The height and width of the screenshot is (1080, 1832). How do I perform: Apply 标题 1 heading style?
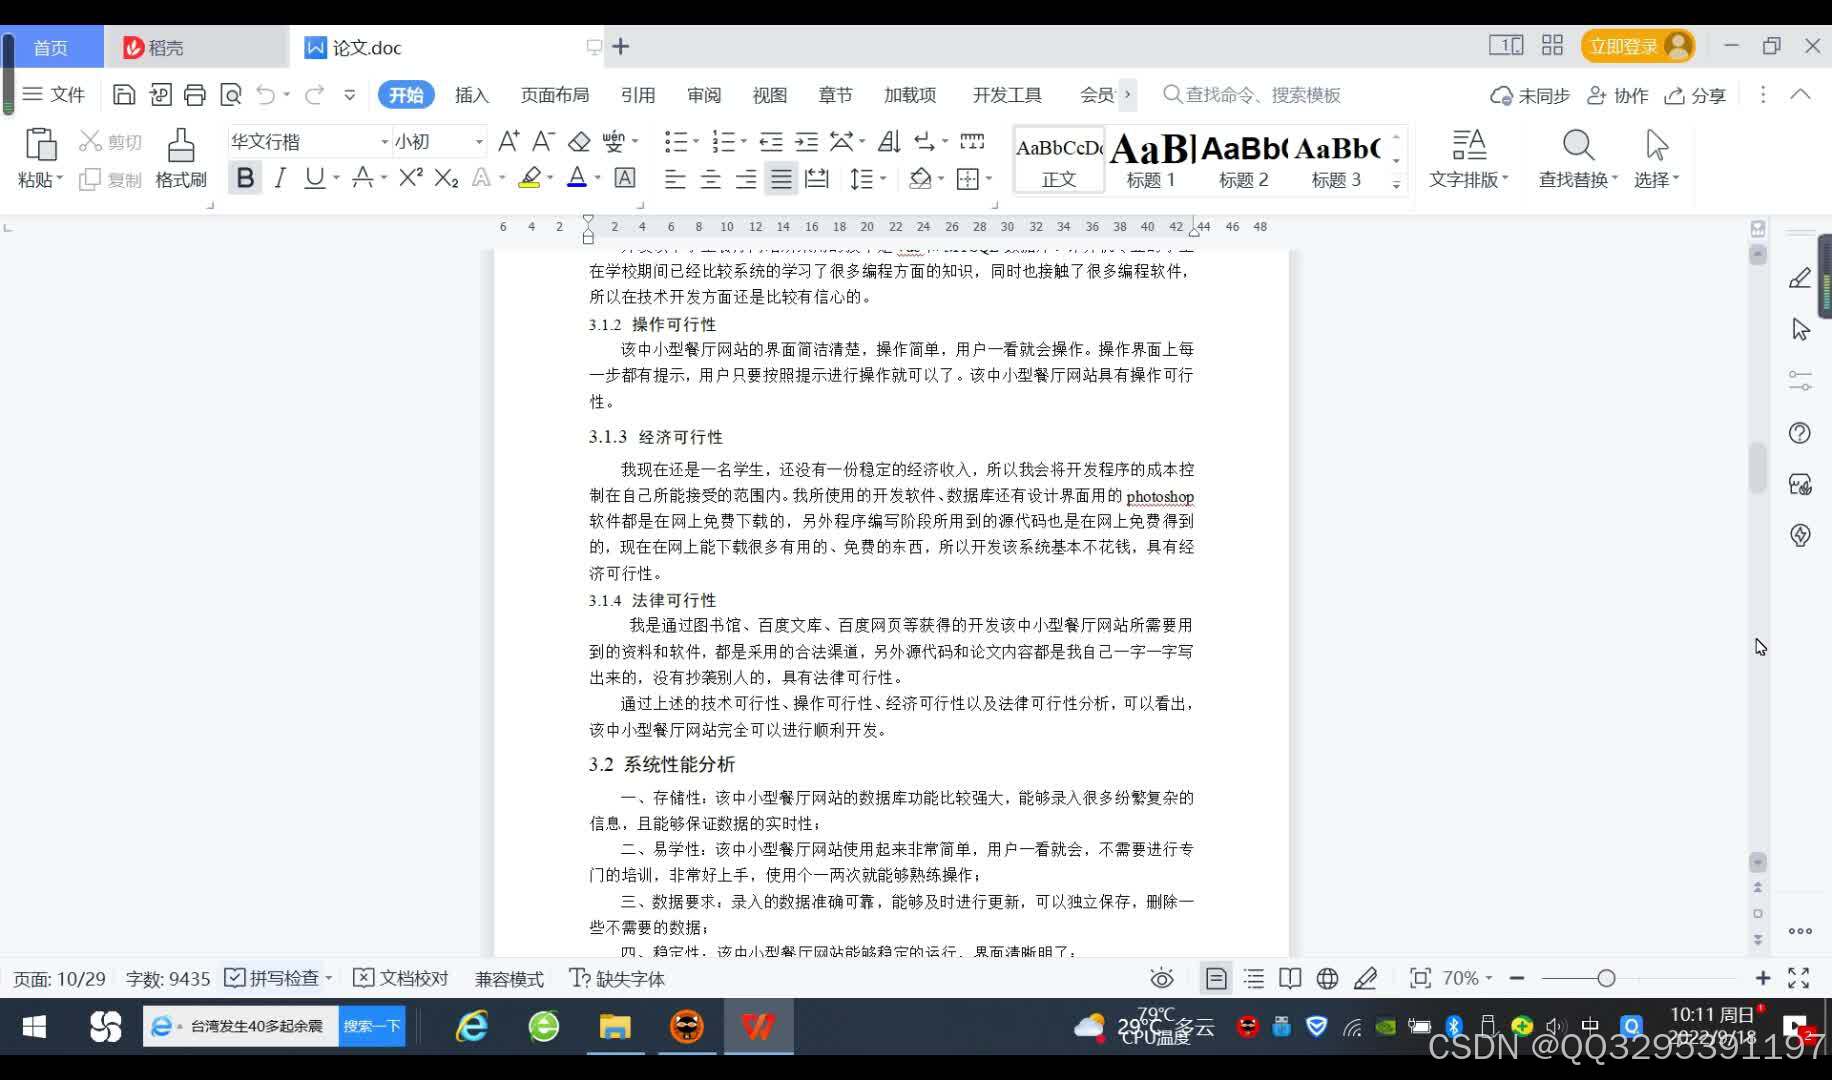pyautogui.click(x=1151, y=160)
